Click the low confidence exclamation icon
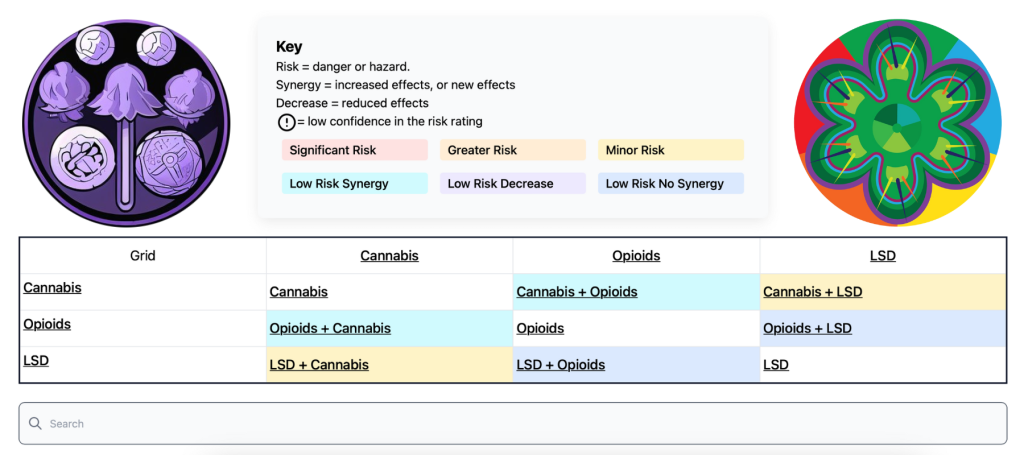Viewport: 1024px width, 455px height. coord(286,122)
